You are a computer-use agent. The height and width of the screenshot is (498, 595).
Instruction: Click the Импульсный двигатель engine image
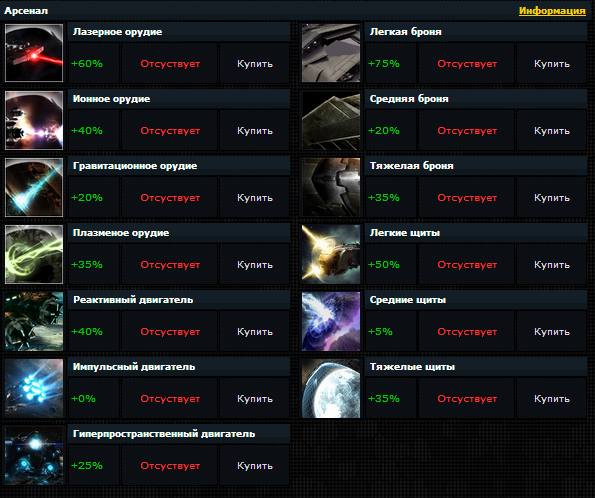click(34, 388)
